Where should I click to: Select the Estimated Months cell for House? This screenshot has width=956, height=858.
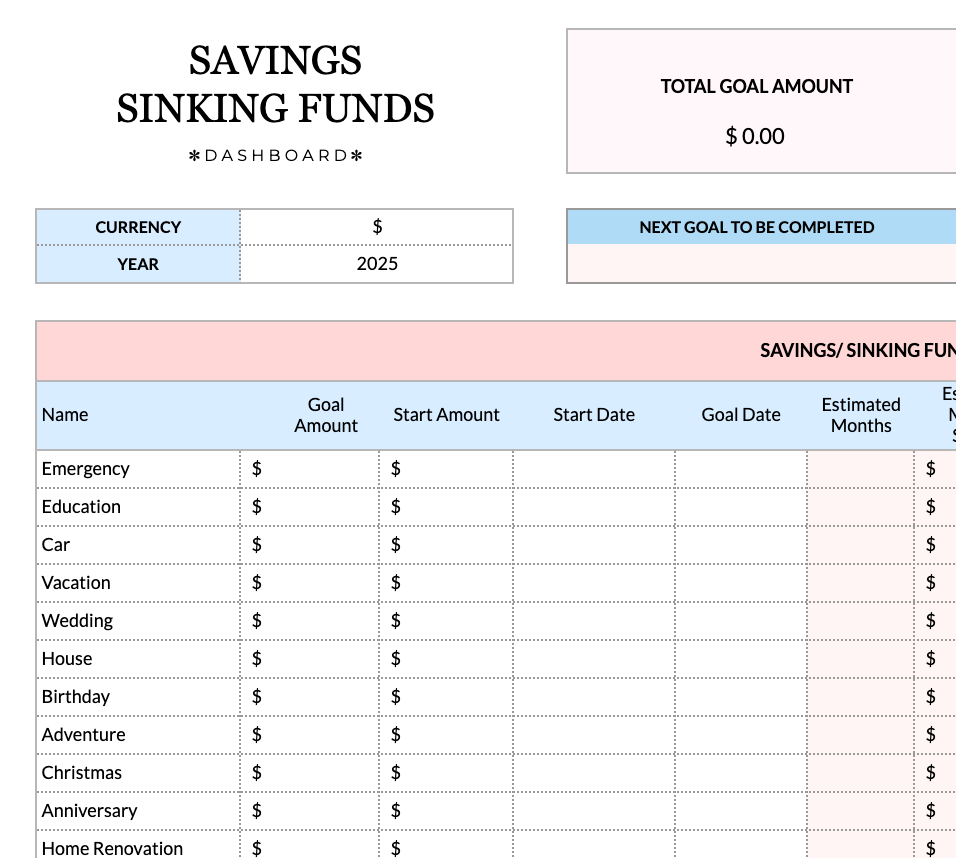[861, 658]
